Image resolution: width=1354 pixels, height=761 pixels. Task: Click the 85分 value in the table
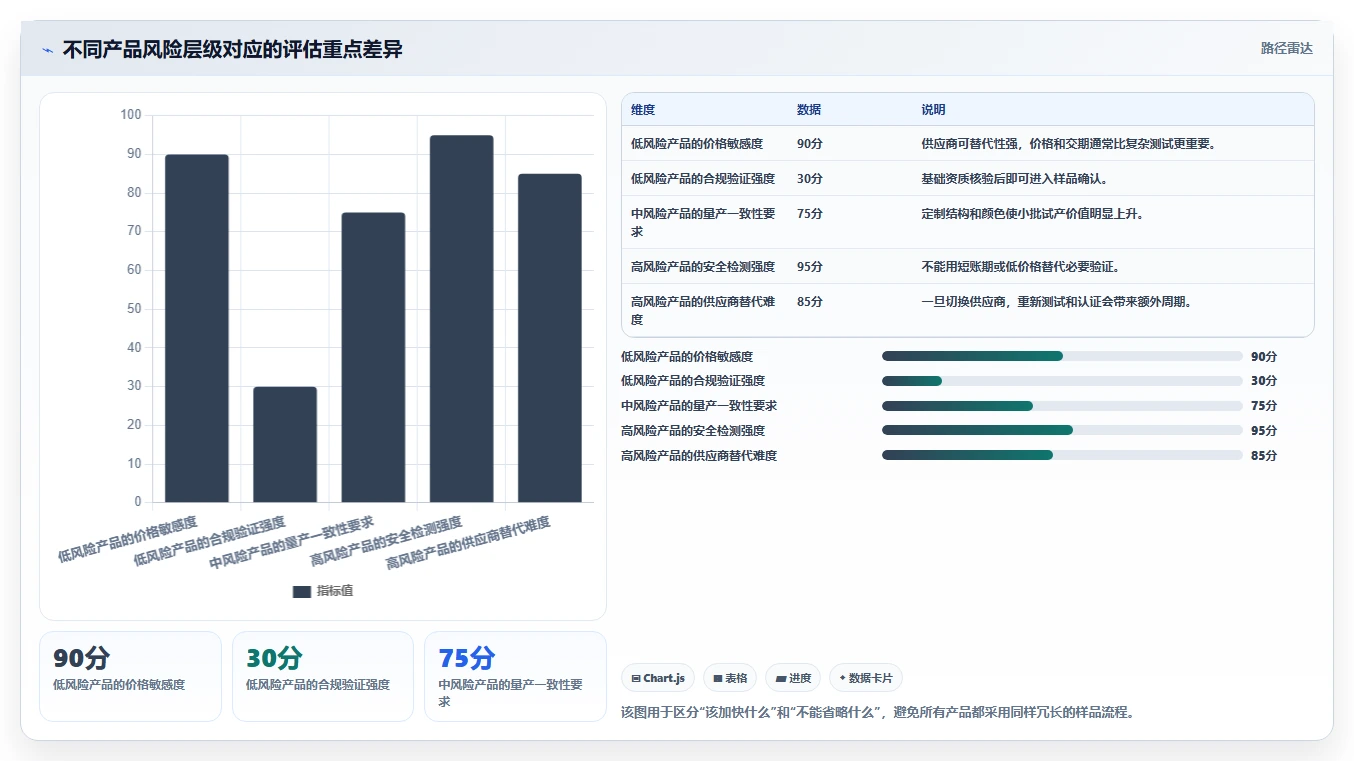coord(810,302)
